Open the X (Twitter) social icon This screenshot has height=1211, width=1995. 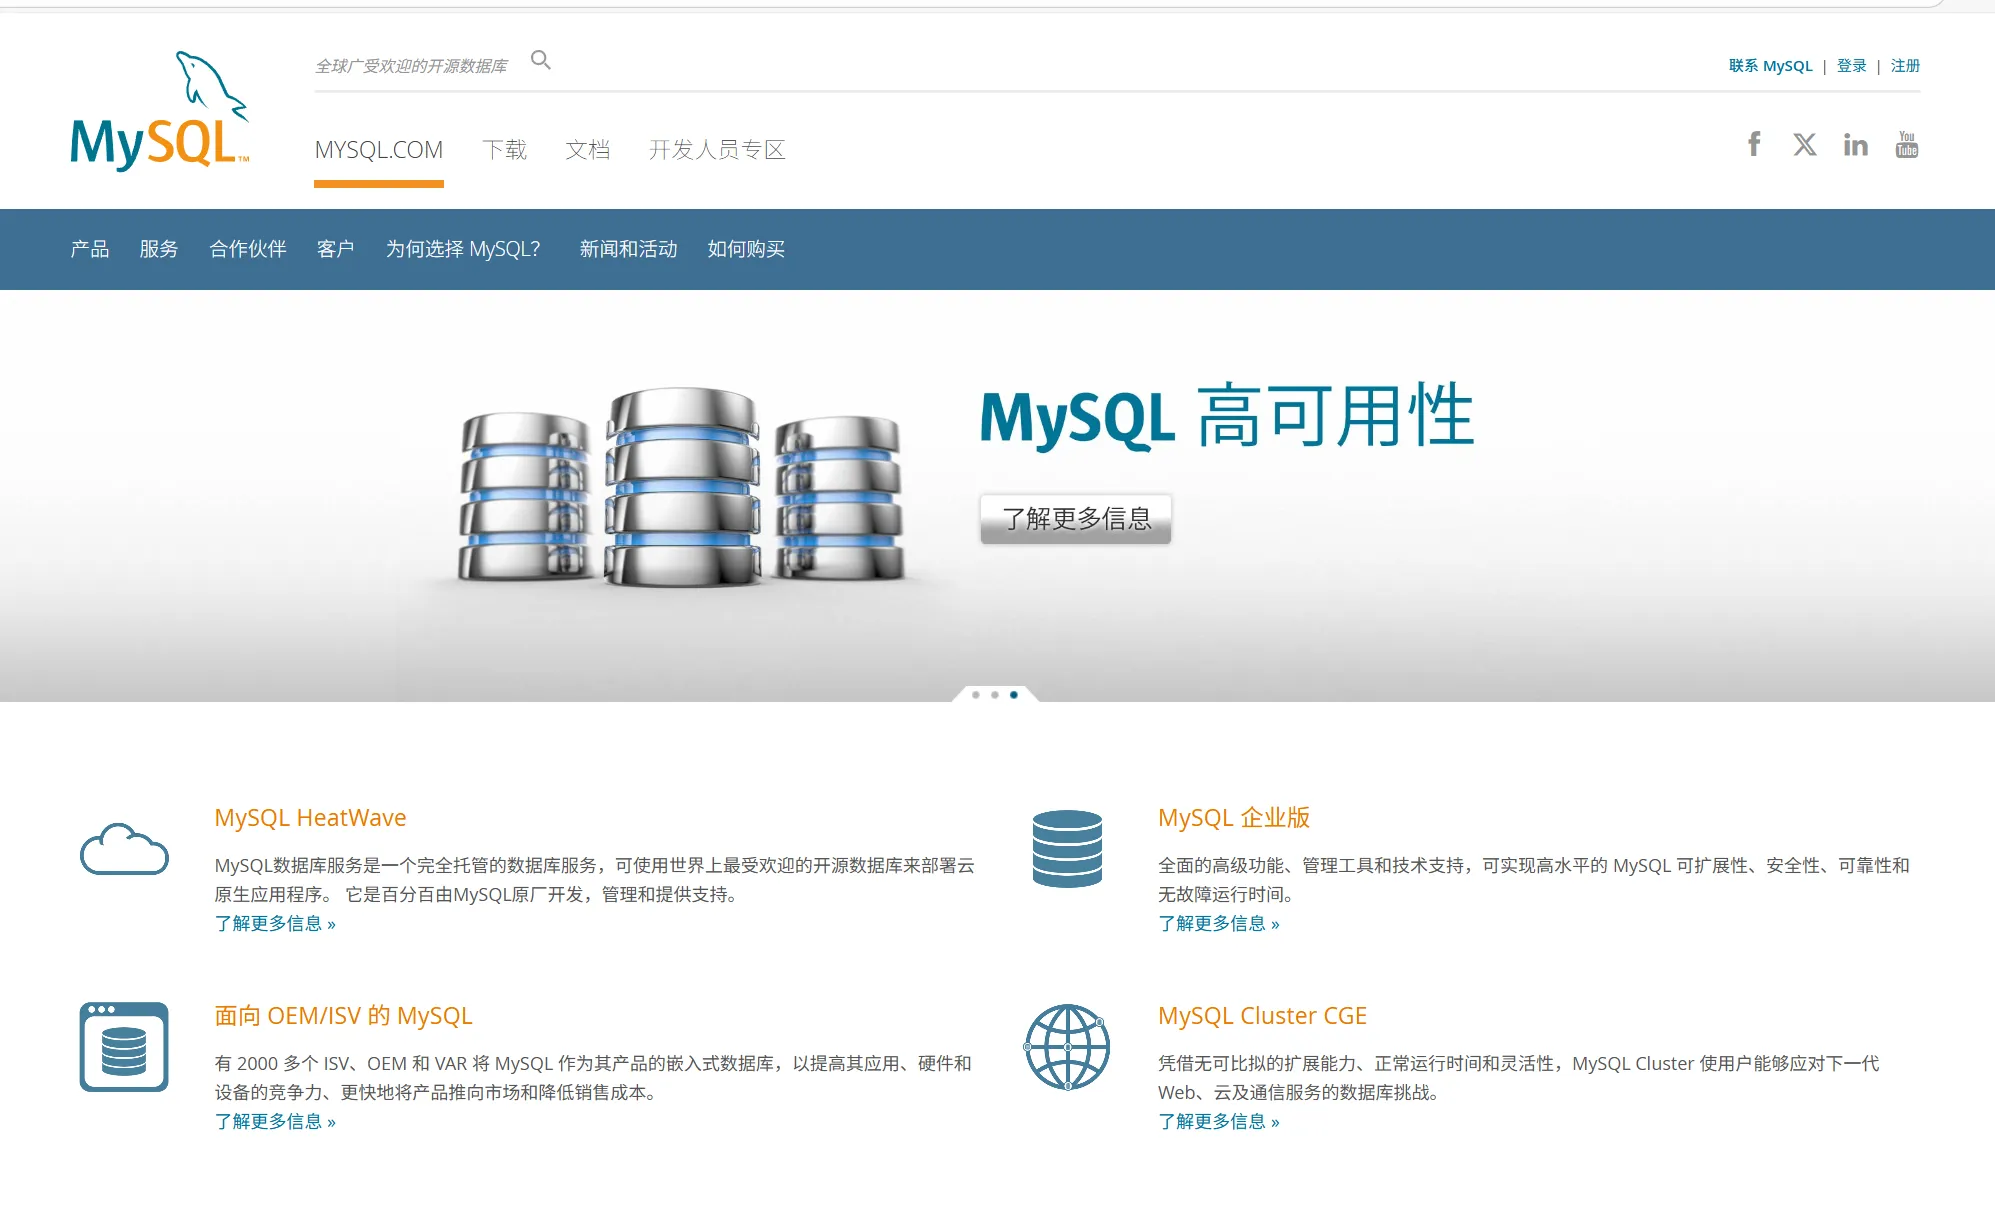1804,144
